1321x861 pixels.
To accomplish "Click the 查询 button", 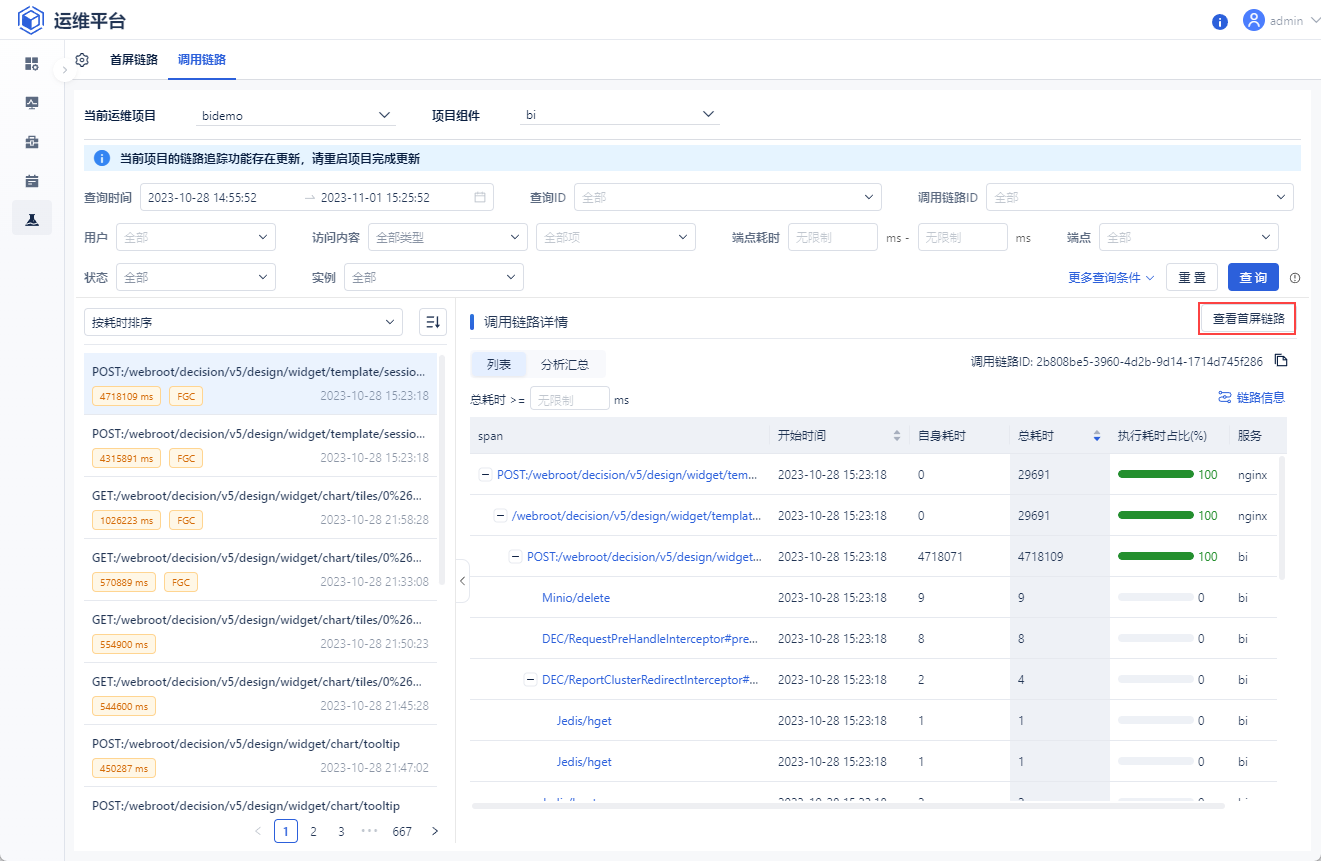I will pos(1252,277).
